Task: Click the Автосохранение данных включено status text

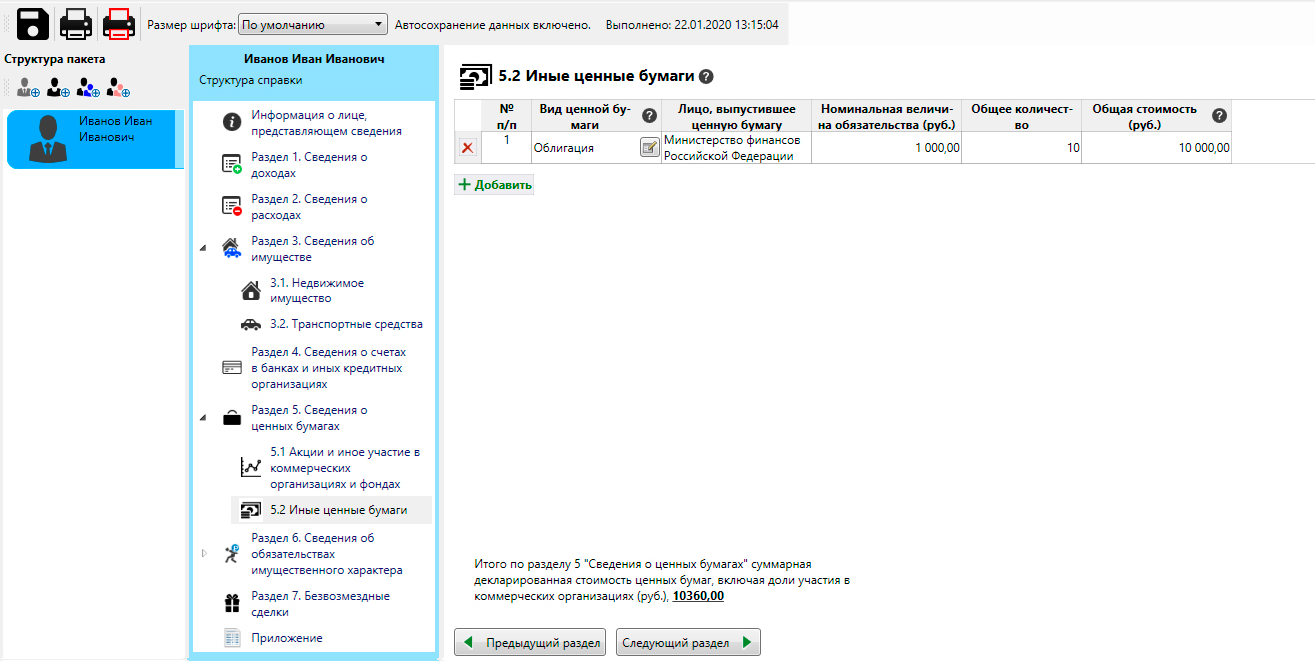Action: (493, 24)
